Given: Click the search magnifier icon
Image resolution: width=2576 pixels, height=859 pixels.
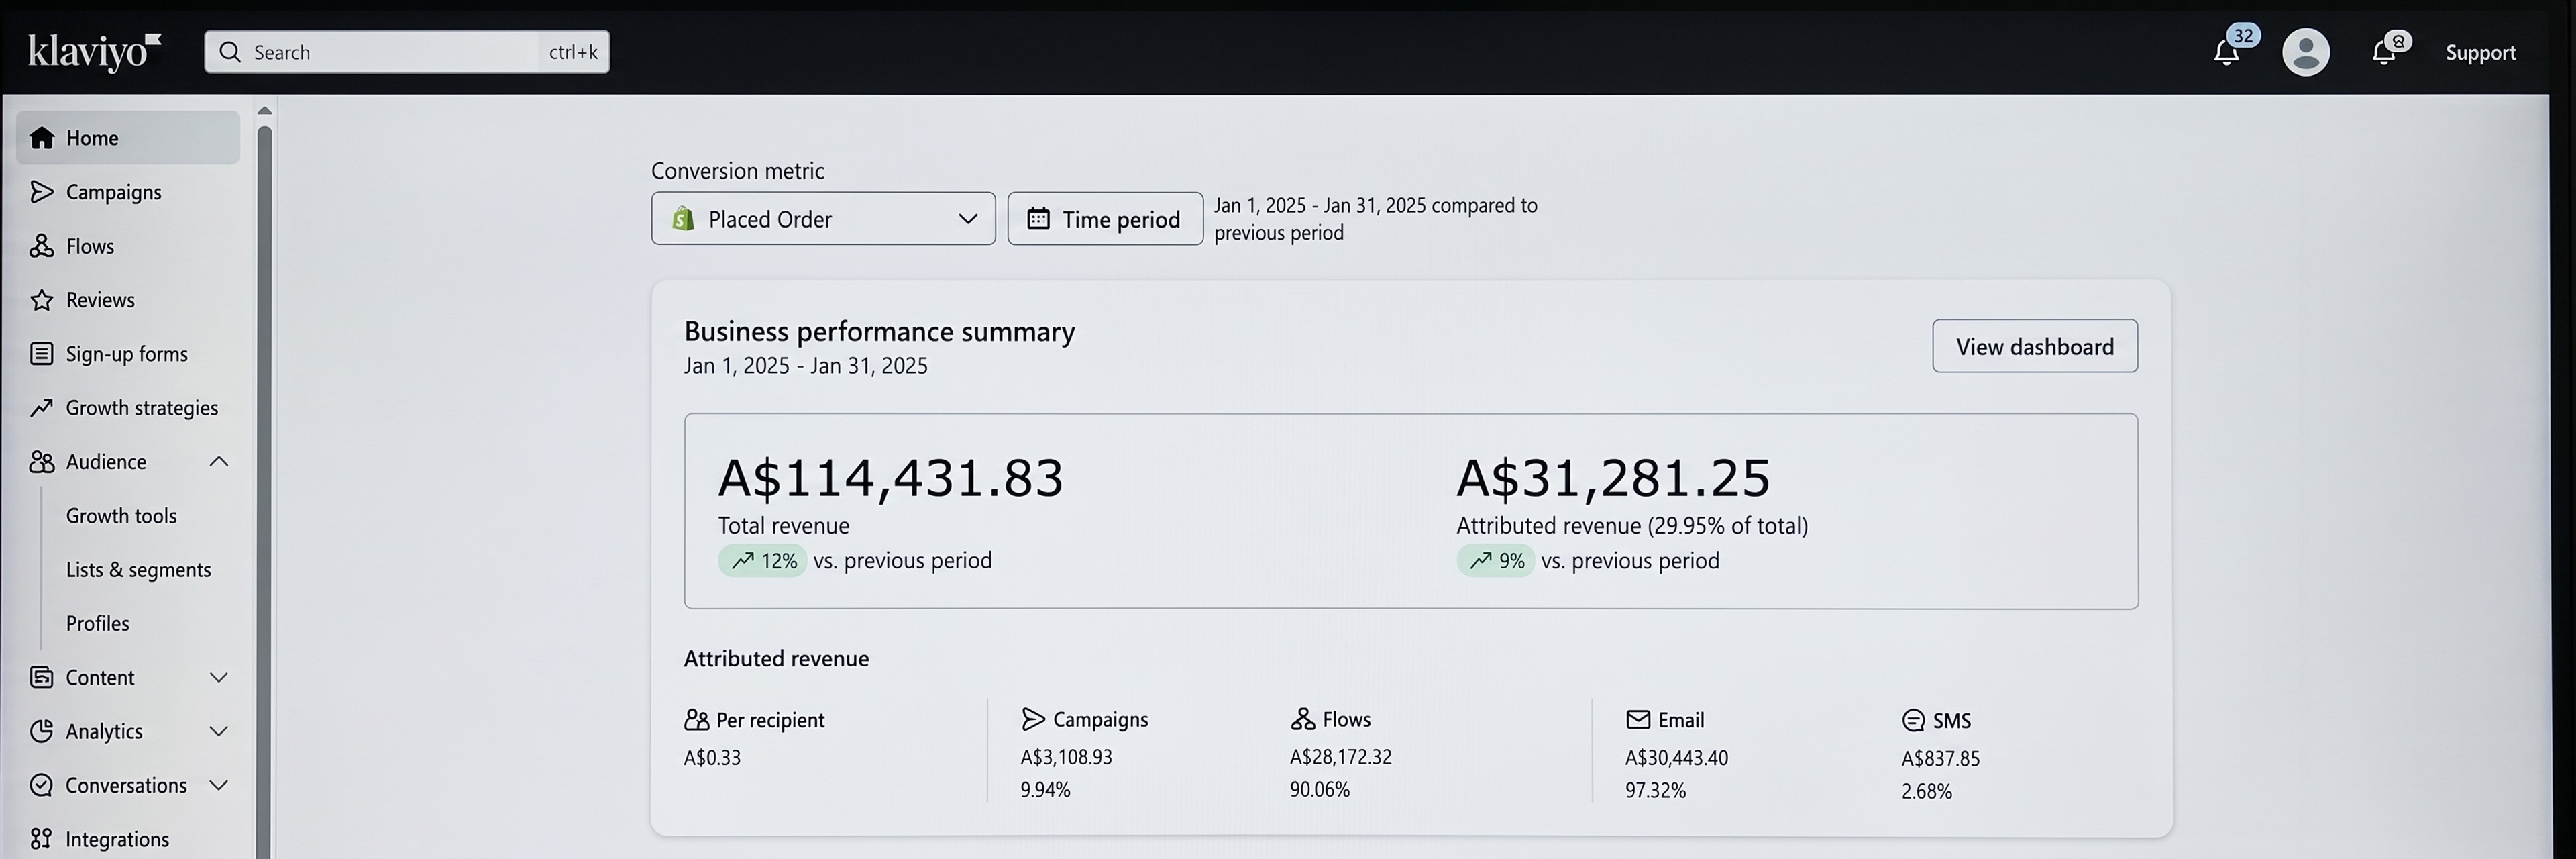Looking at the screenshot, I should click(230, 52).
